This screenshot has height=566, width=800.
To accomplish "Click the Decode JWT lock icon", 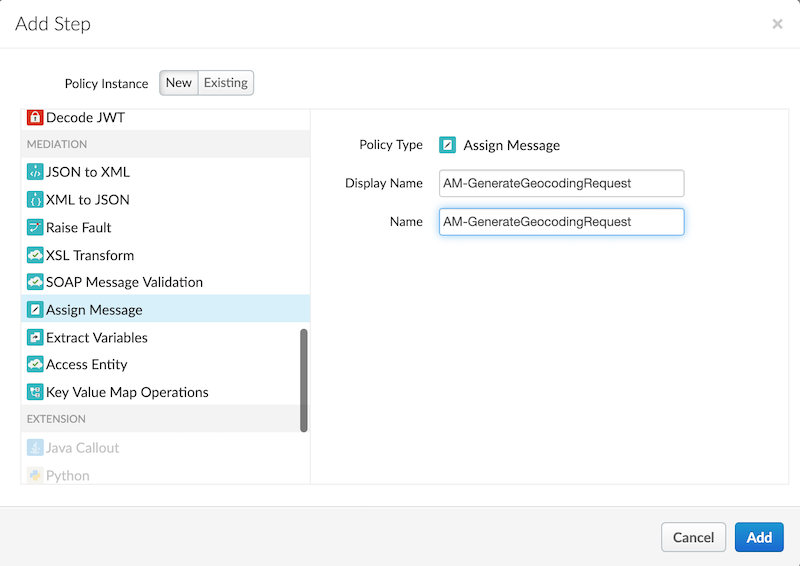I will point(35,117).
